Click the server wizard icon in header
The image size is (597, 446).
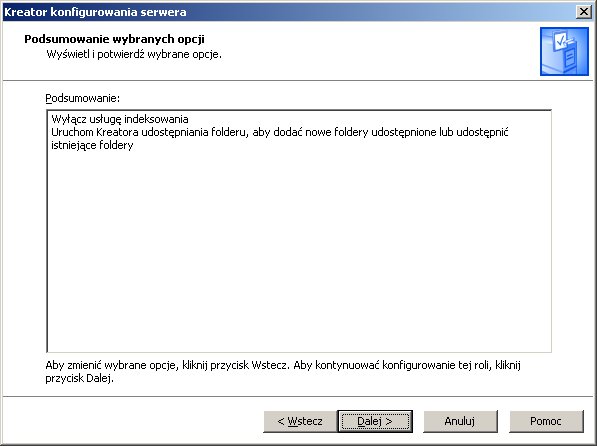coord(564,51)
